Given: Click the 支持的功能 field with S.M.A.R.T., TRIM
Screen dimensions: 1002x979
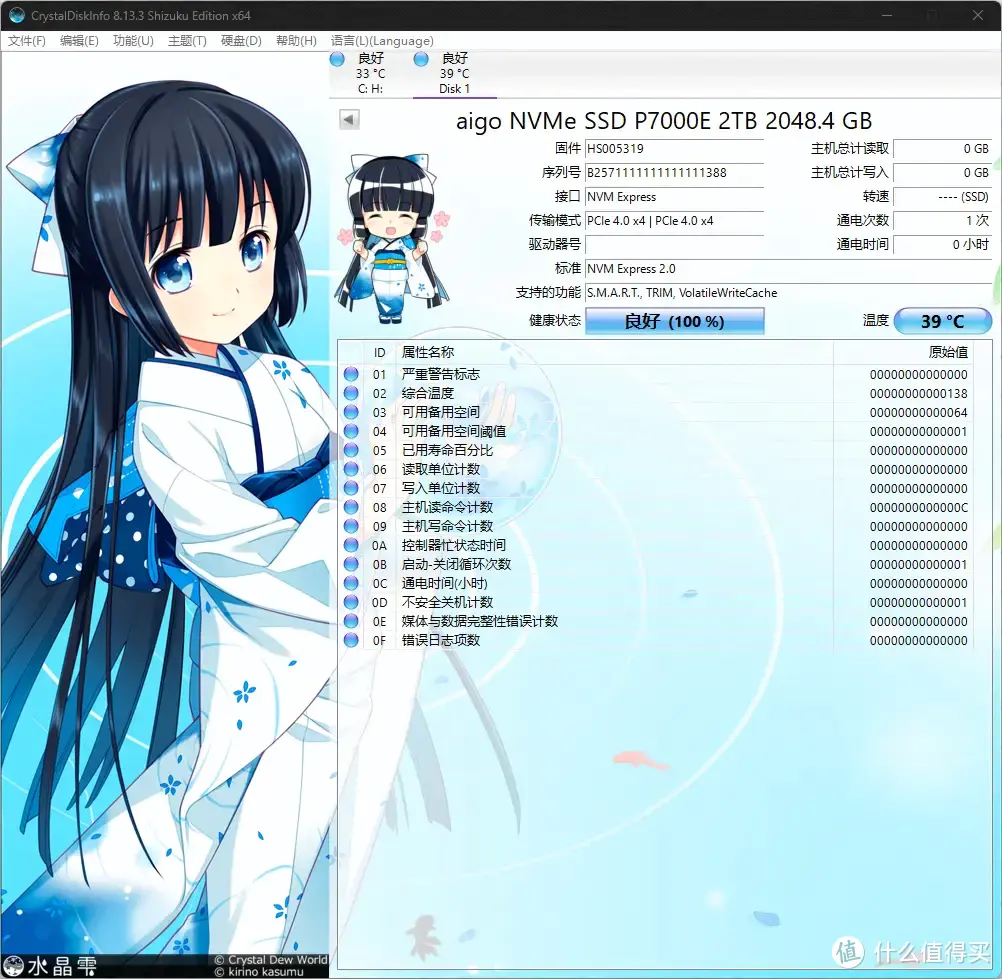Looking at the screenshot, I should pos(788,293).
